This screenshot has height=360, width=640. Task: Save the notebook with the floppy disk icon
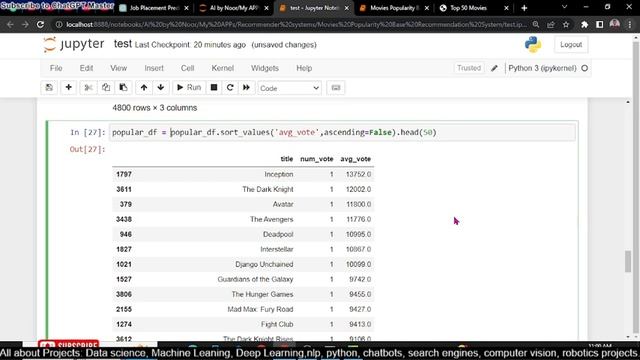tap(49, 88)
